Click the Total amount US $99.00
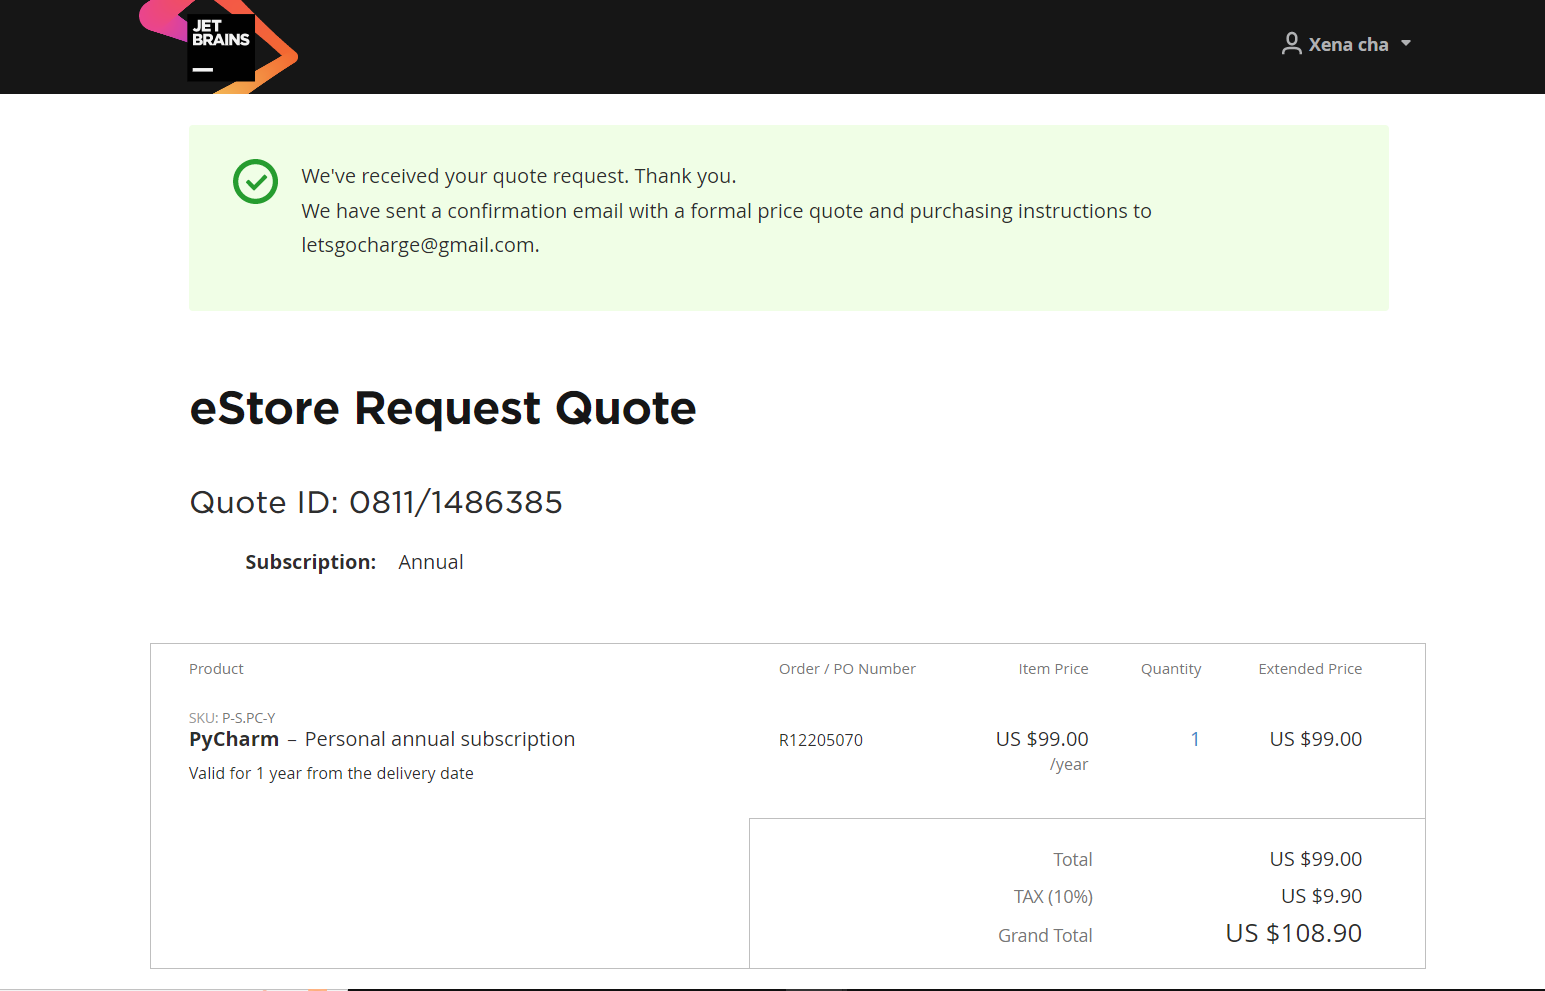This screenshot has height=991, width=1545. click(1316, 859)
